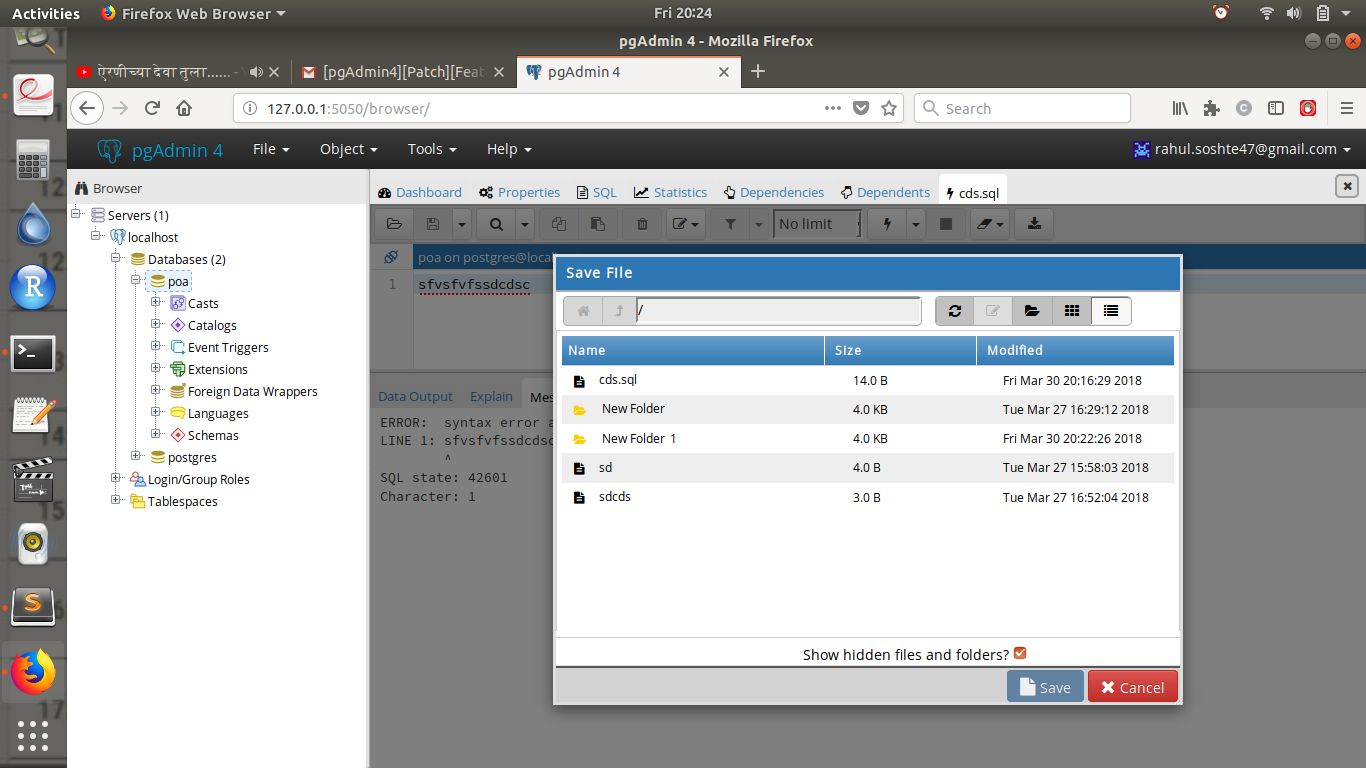Toggle Show hidden files and folders checkbox
This screenshot has height=768, width=1366.
[x=1020, y=654]
